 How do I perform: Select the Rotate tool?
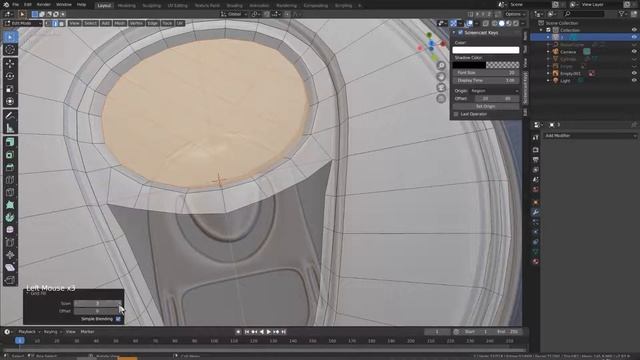pos(10,76)
